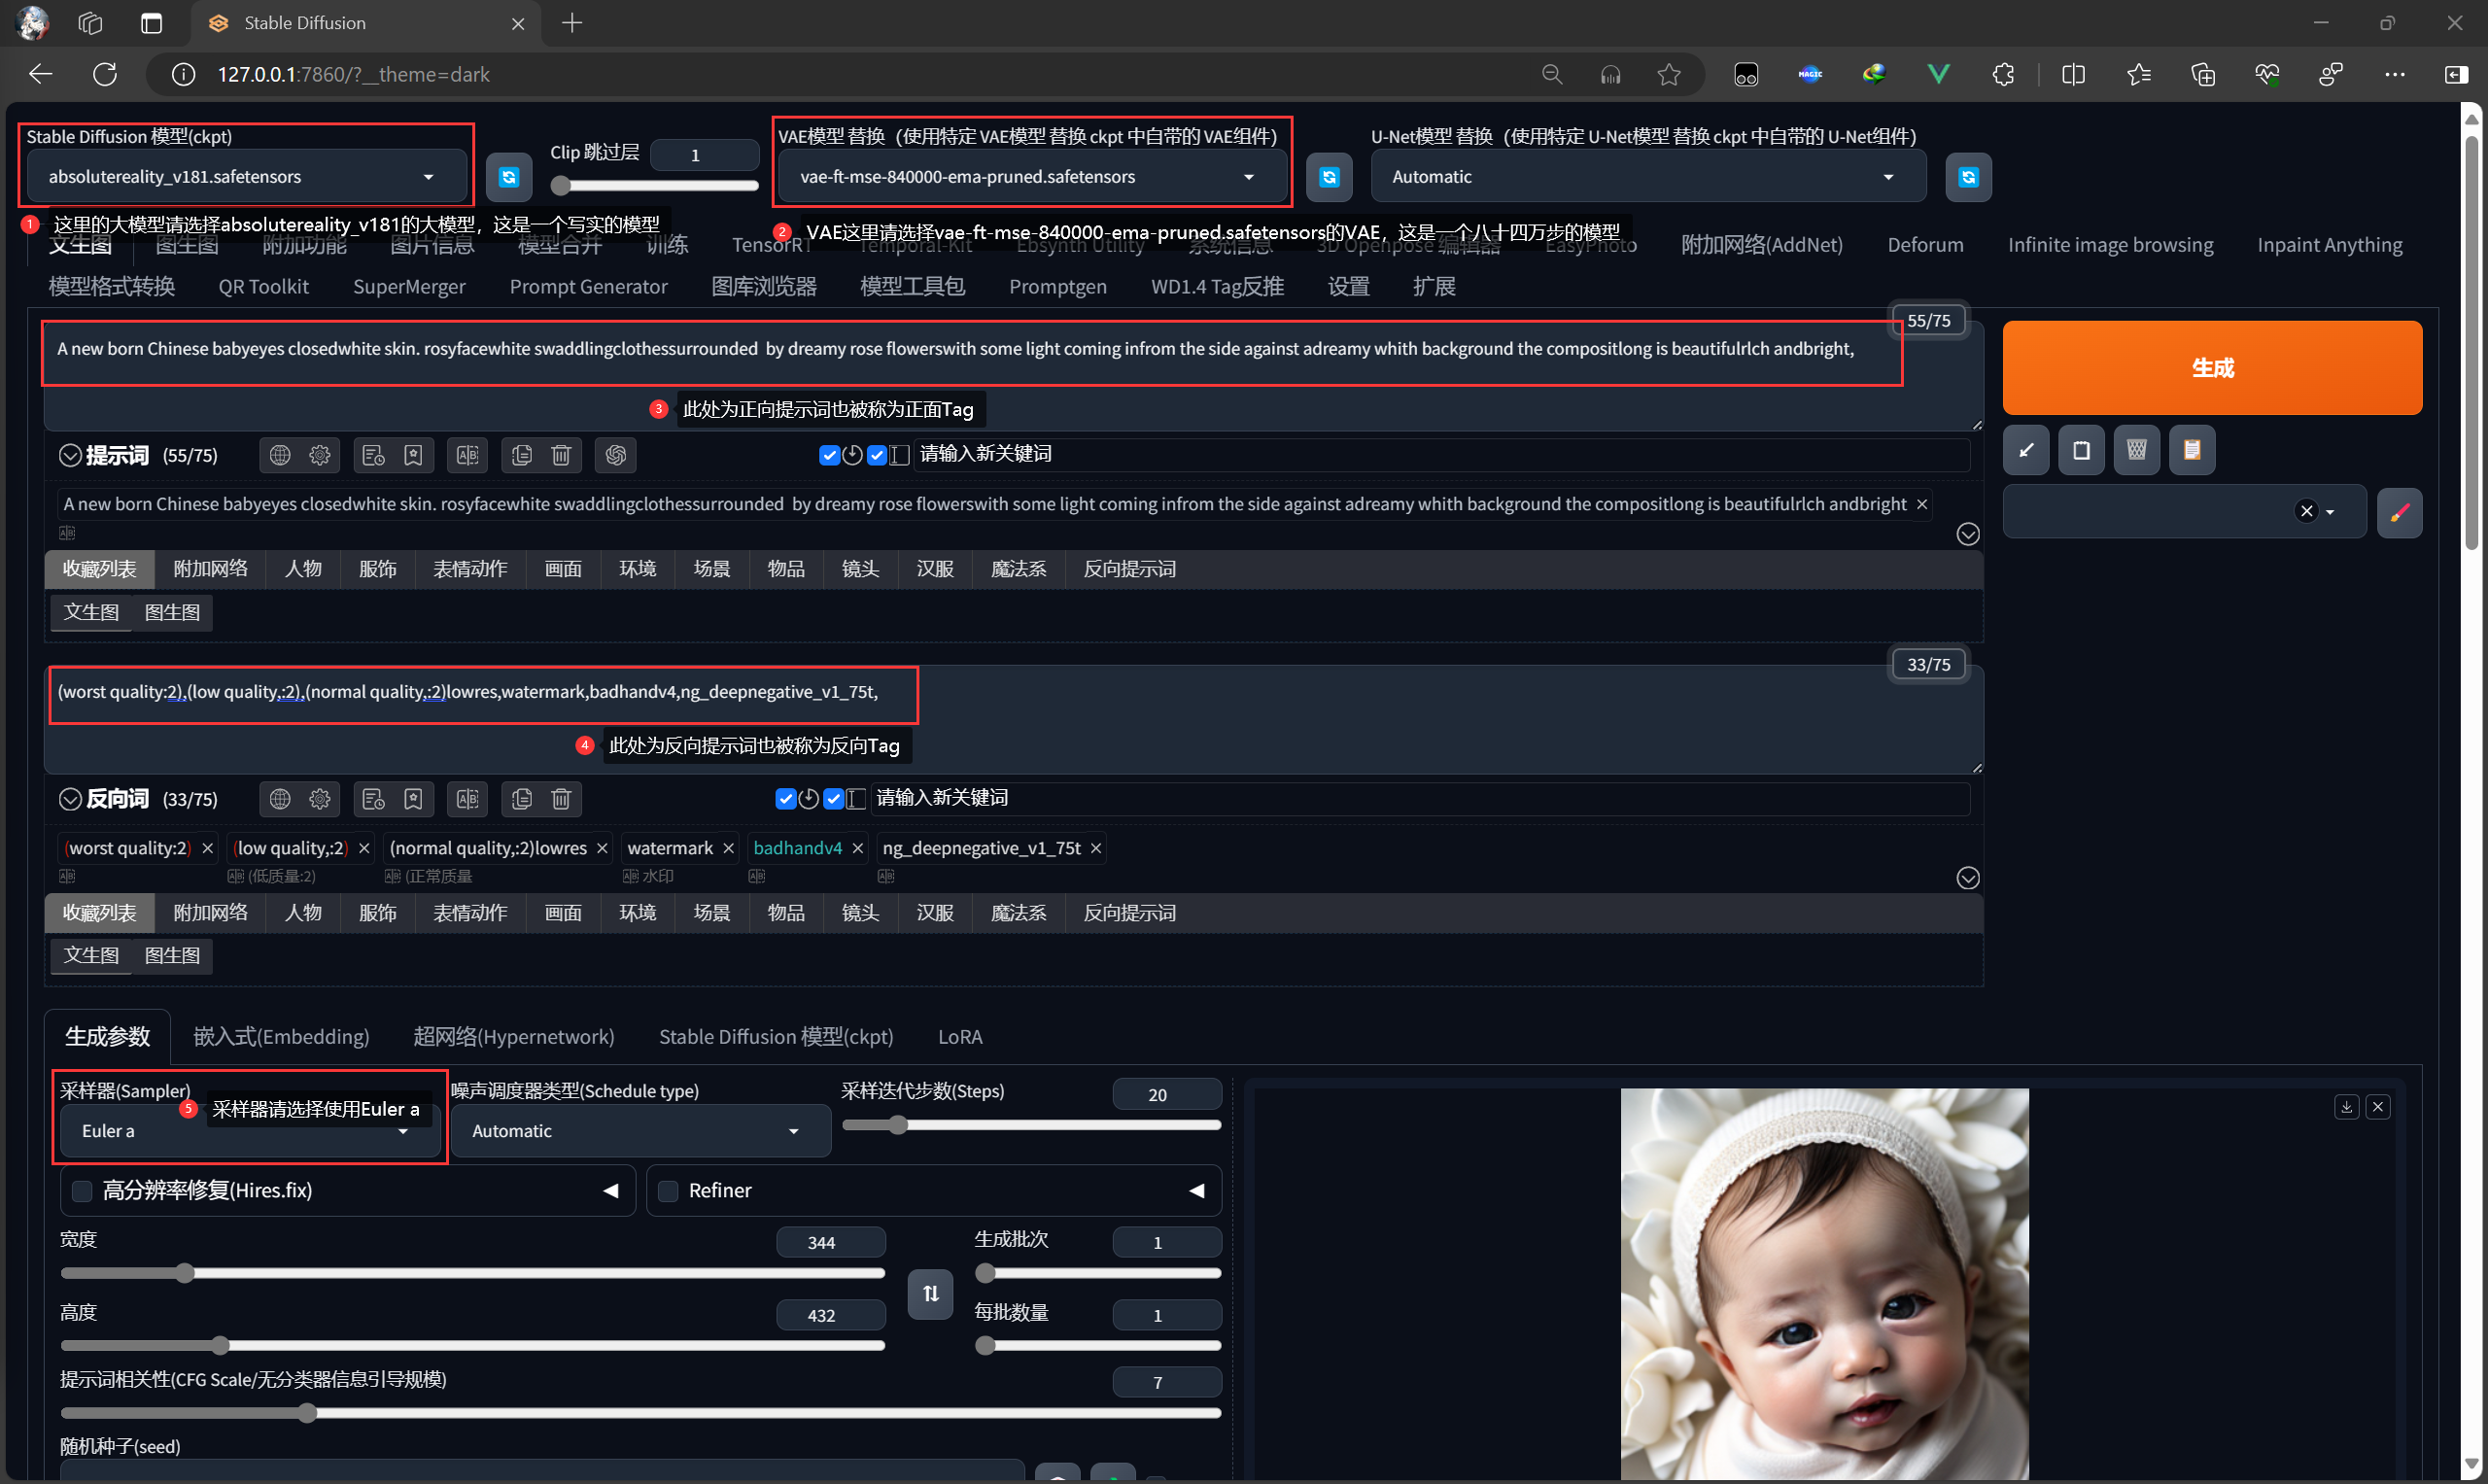Download the generated baby image
Image resolution: width=2488 pixels, height=1484 pixels.
tap(2346, 1106)
